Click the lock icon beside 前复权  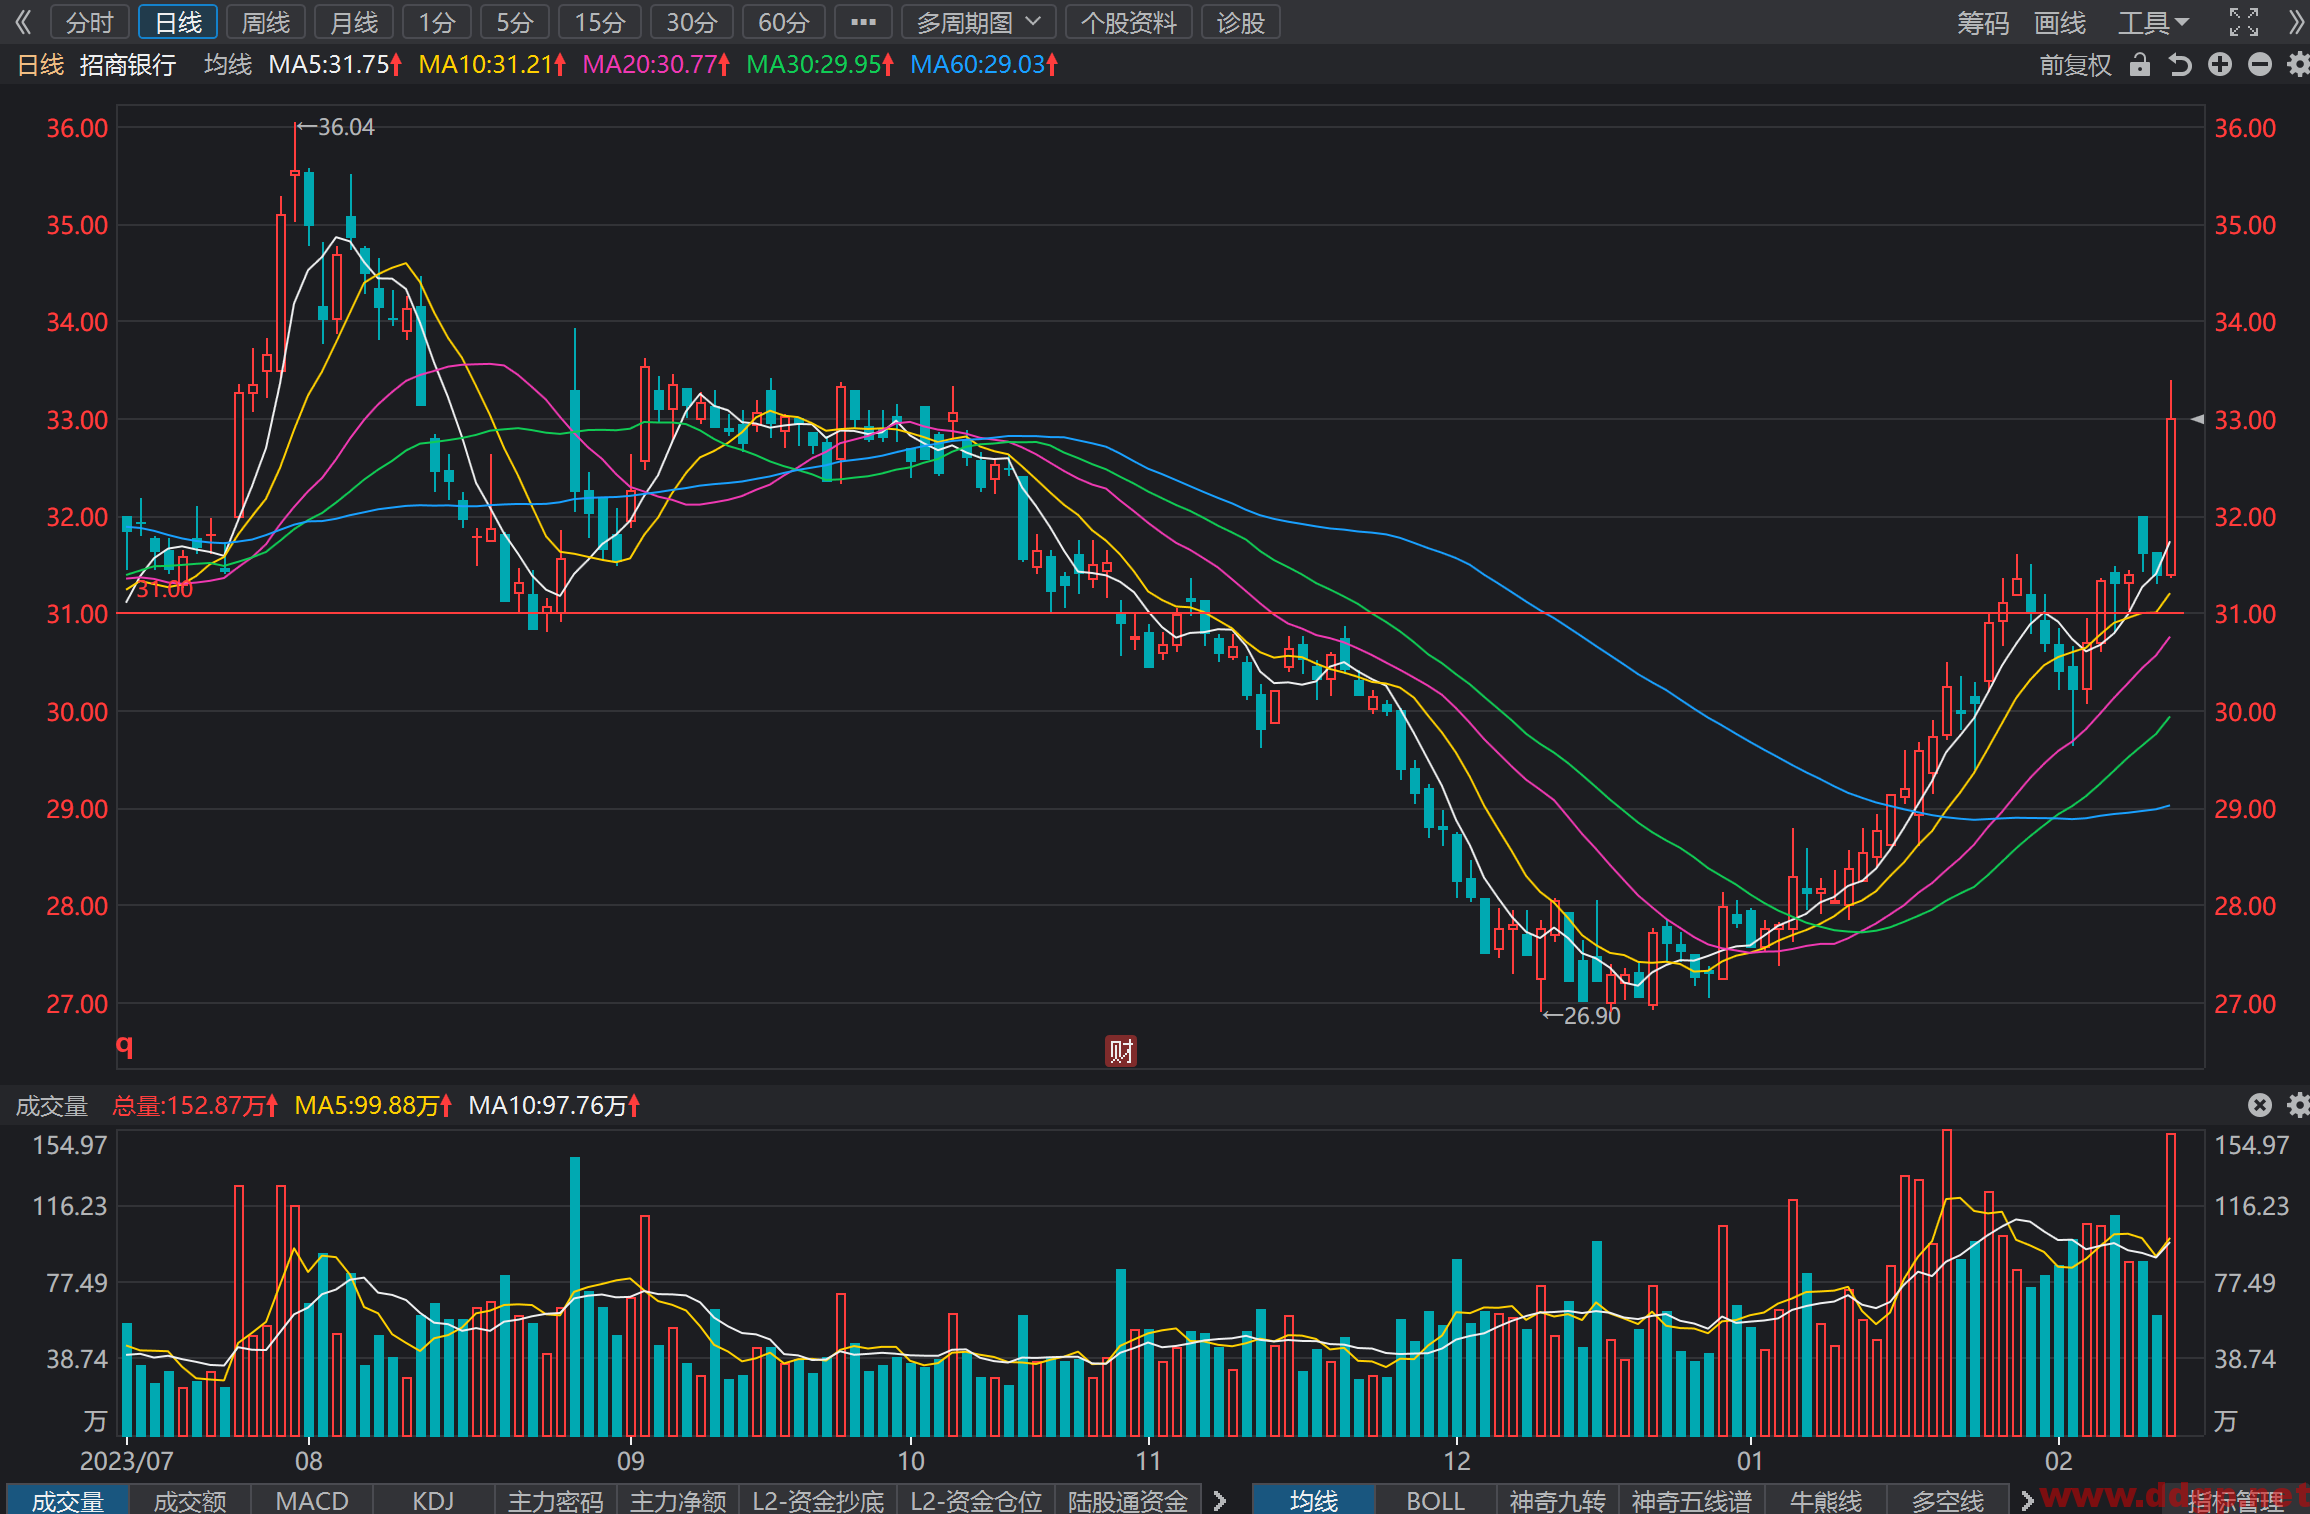pos(2139,65)
